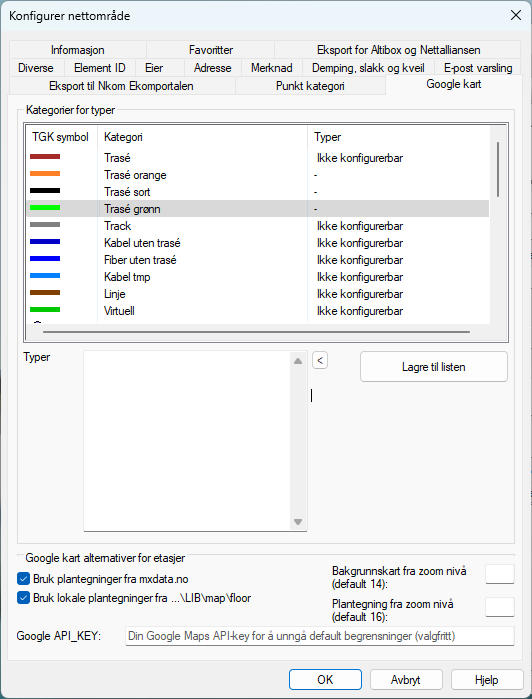Select the 'Trasé orange' row
The width and height of the screenshot is (532, 699).
point(258,175)
